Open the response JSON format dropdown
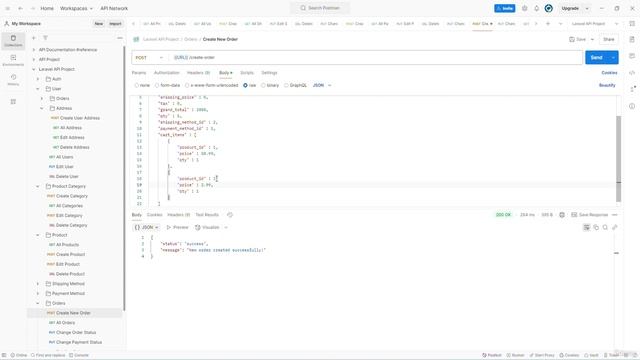This screenshot has height=360, width=640. point(146,227)
